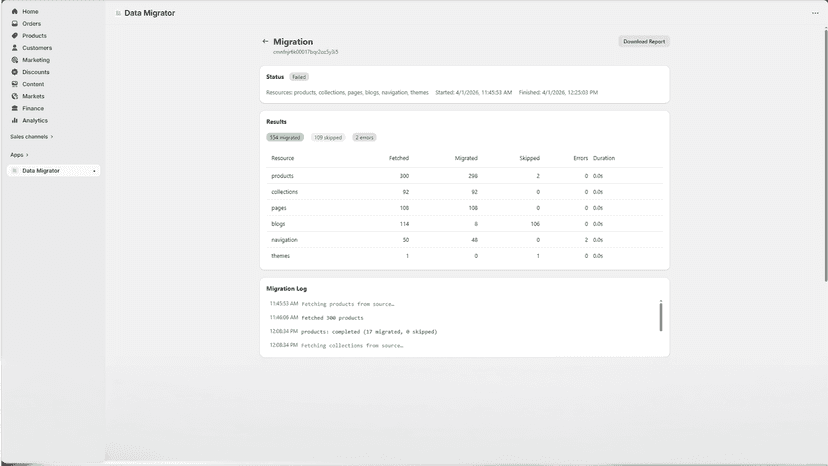Click the Discounts icon in sidebar
This screenshot has width=828, height=466.
(15, 72)
